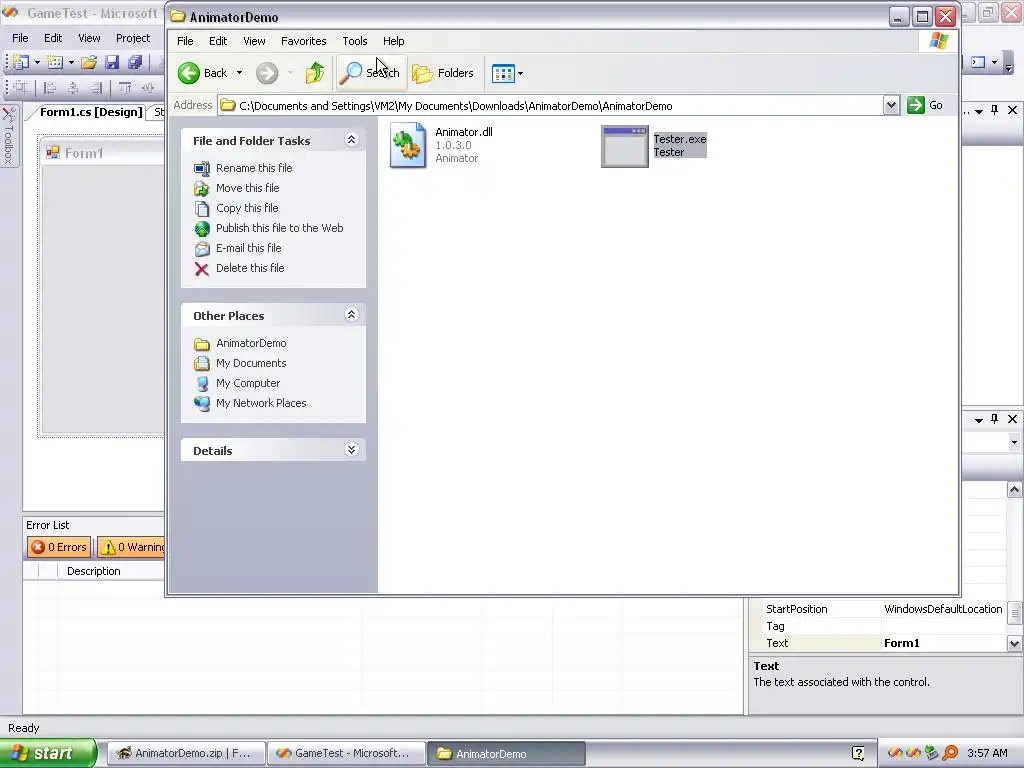Open My Network Places link

click(x=261, y=403)
